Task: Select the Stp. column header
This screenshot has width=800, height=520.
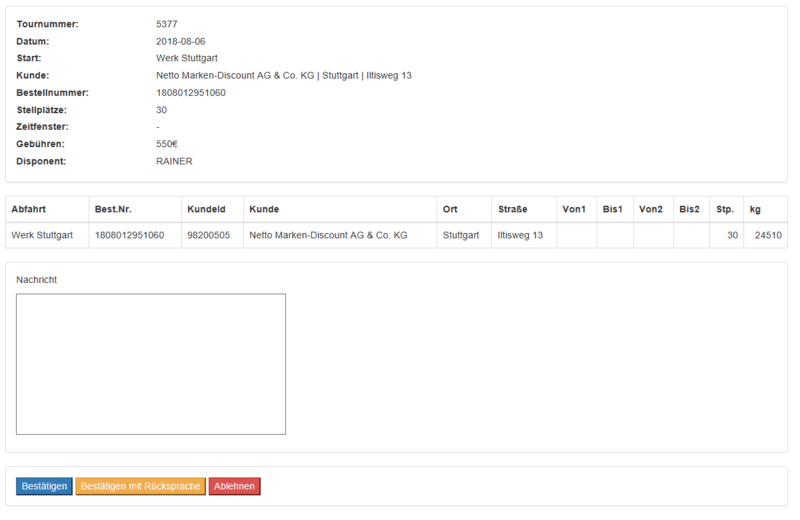Action: pyautogui.click(x=725, y=209)
